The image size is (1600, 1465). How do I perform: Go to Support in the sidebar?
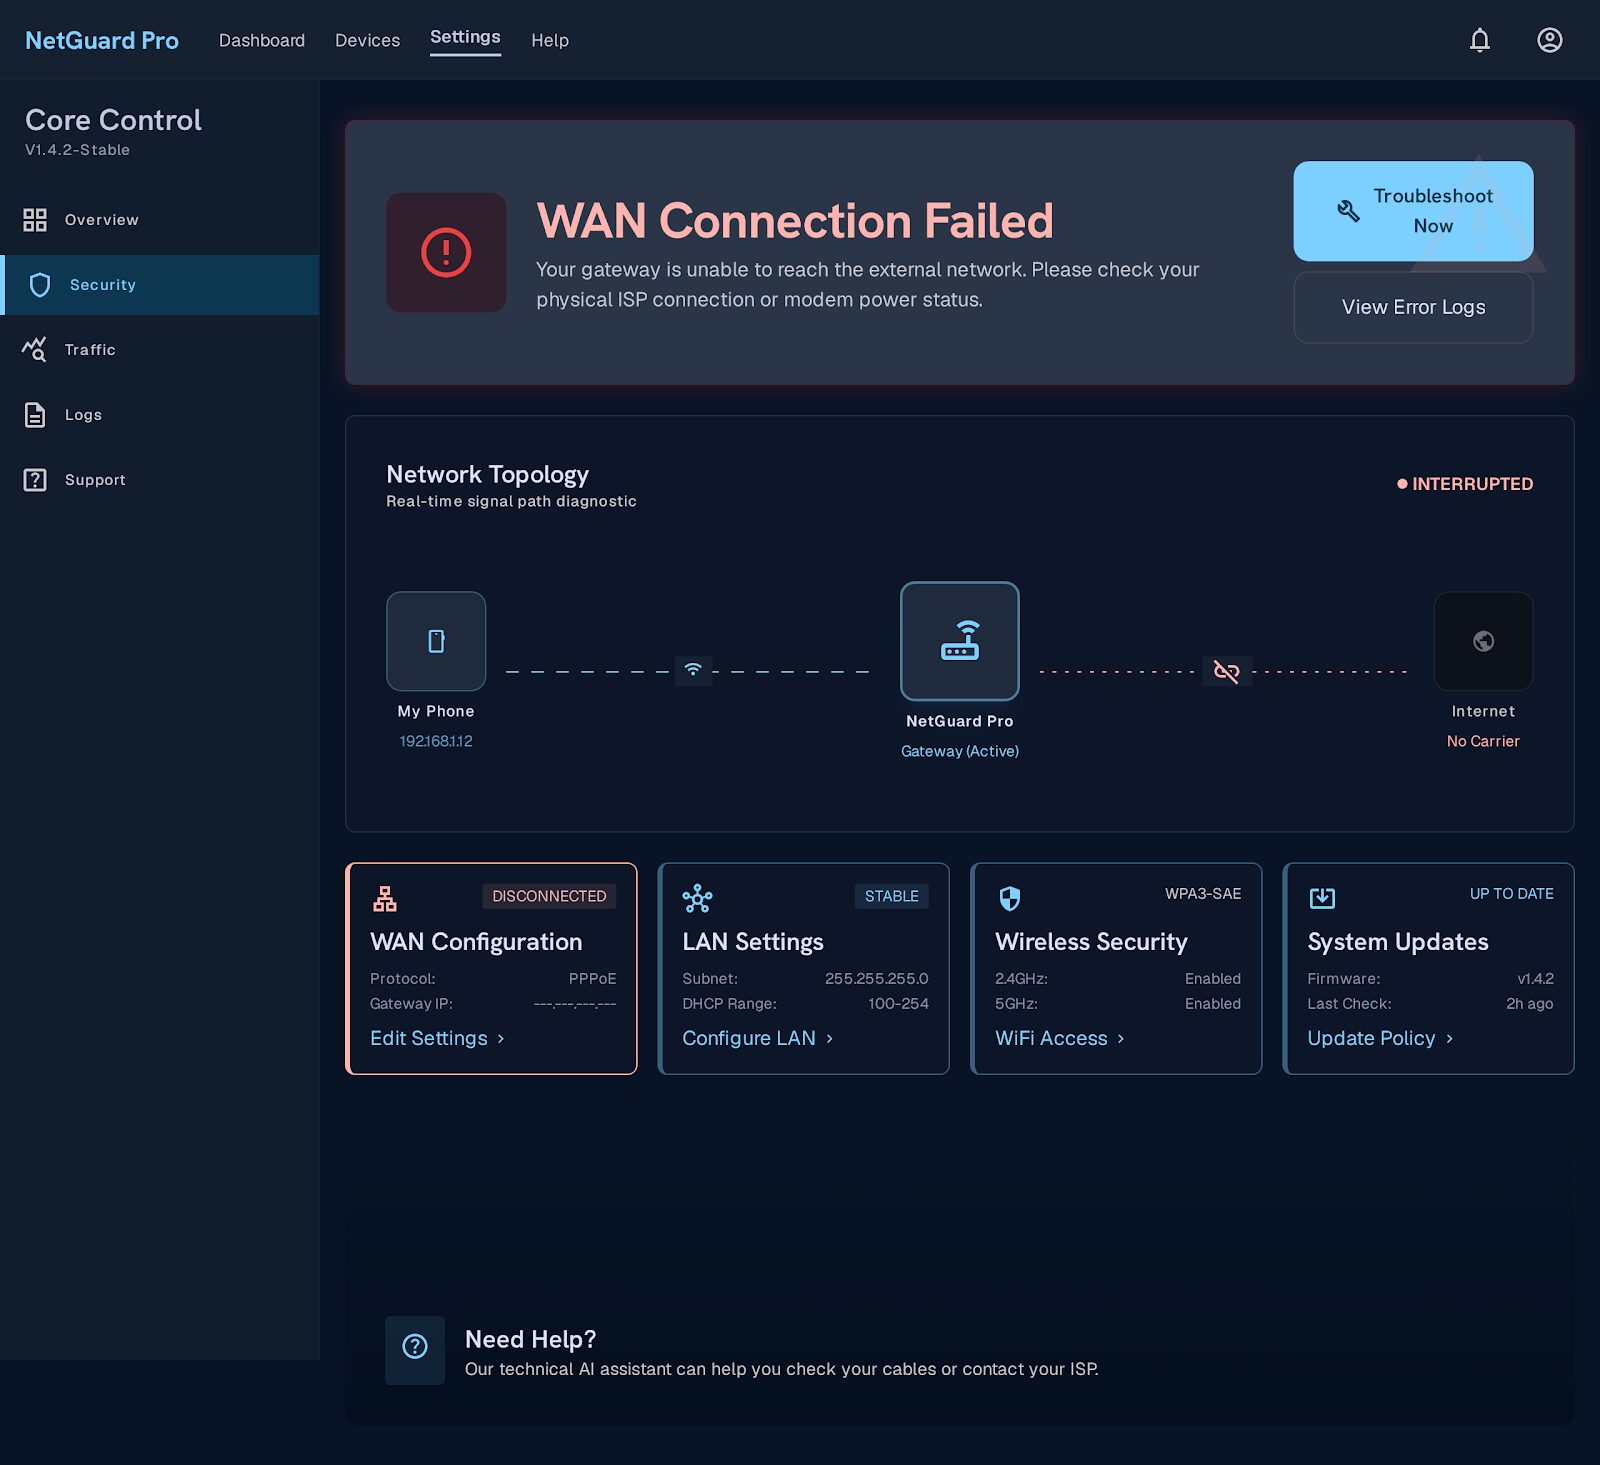(x=160, y=480)
